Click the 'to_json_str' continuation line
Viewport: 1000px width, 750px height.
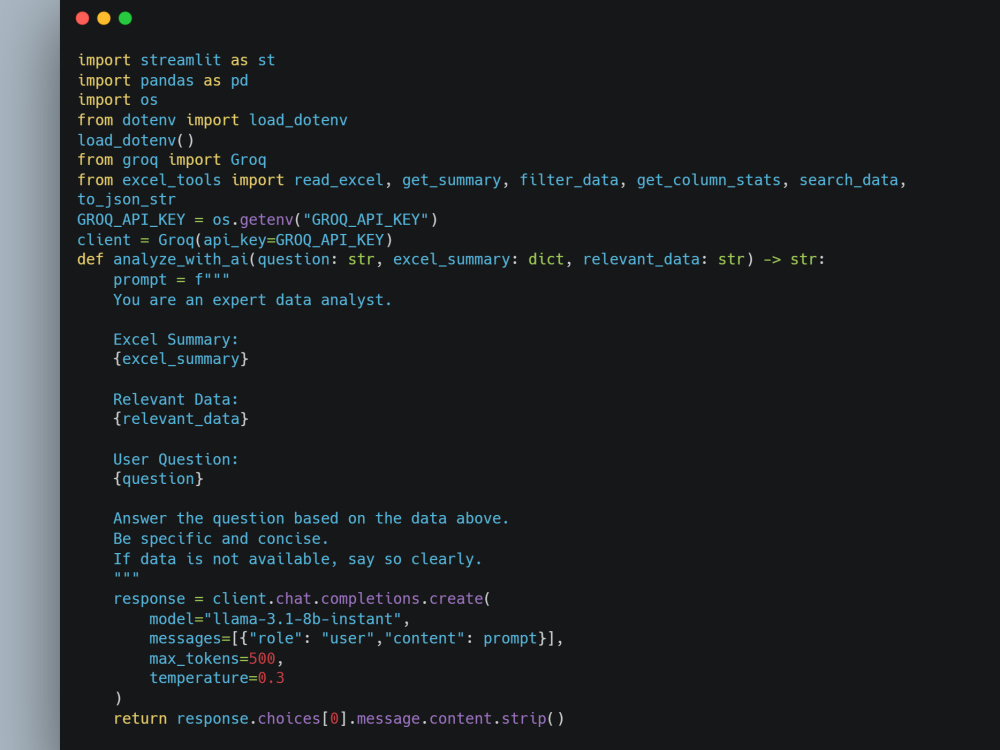pos(126,200)
